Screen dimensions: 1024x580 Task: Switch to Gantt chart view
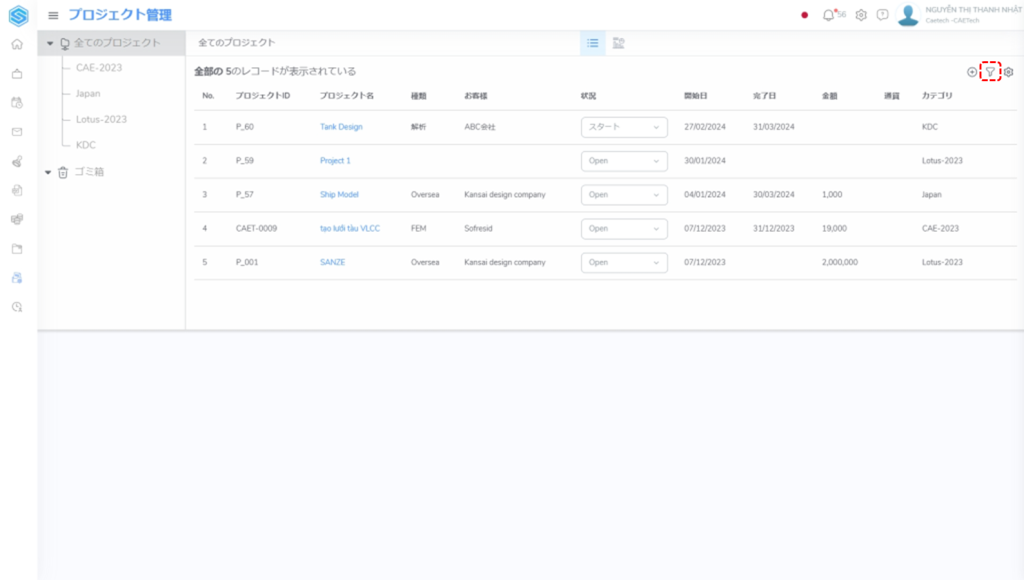[619, 43]
